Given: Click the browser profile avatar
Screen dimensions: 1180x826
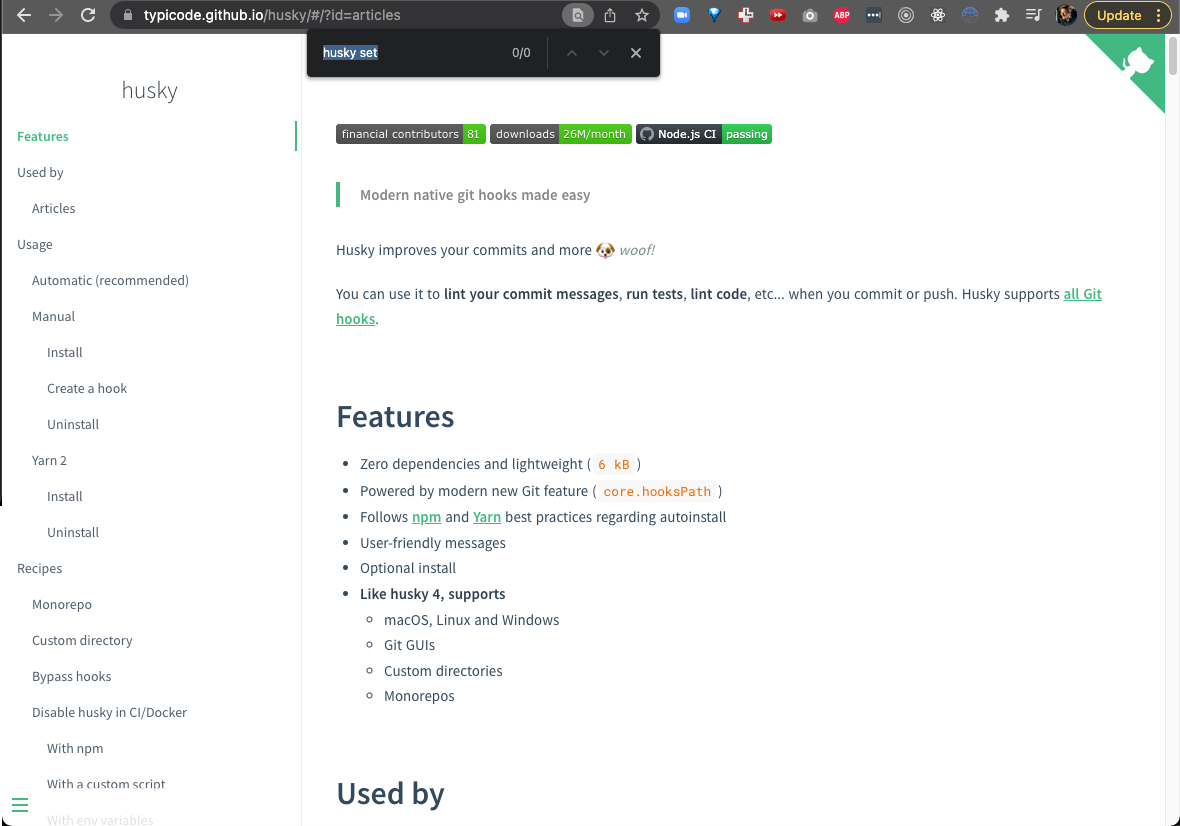Looking at the screenshot, I should coord(1066,15).
